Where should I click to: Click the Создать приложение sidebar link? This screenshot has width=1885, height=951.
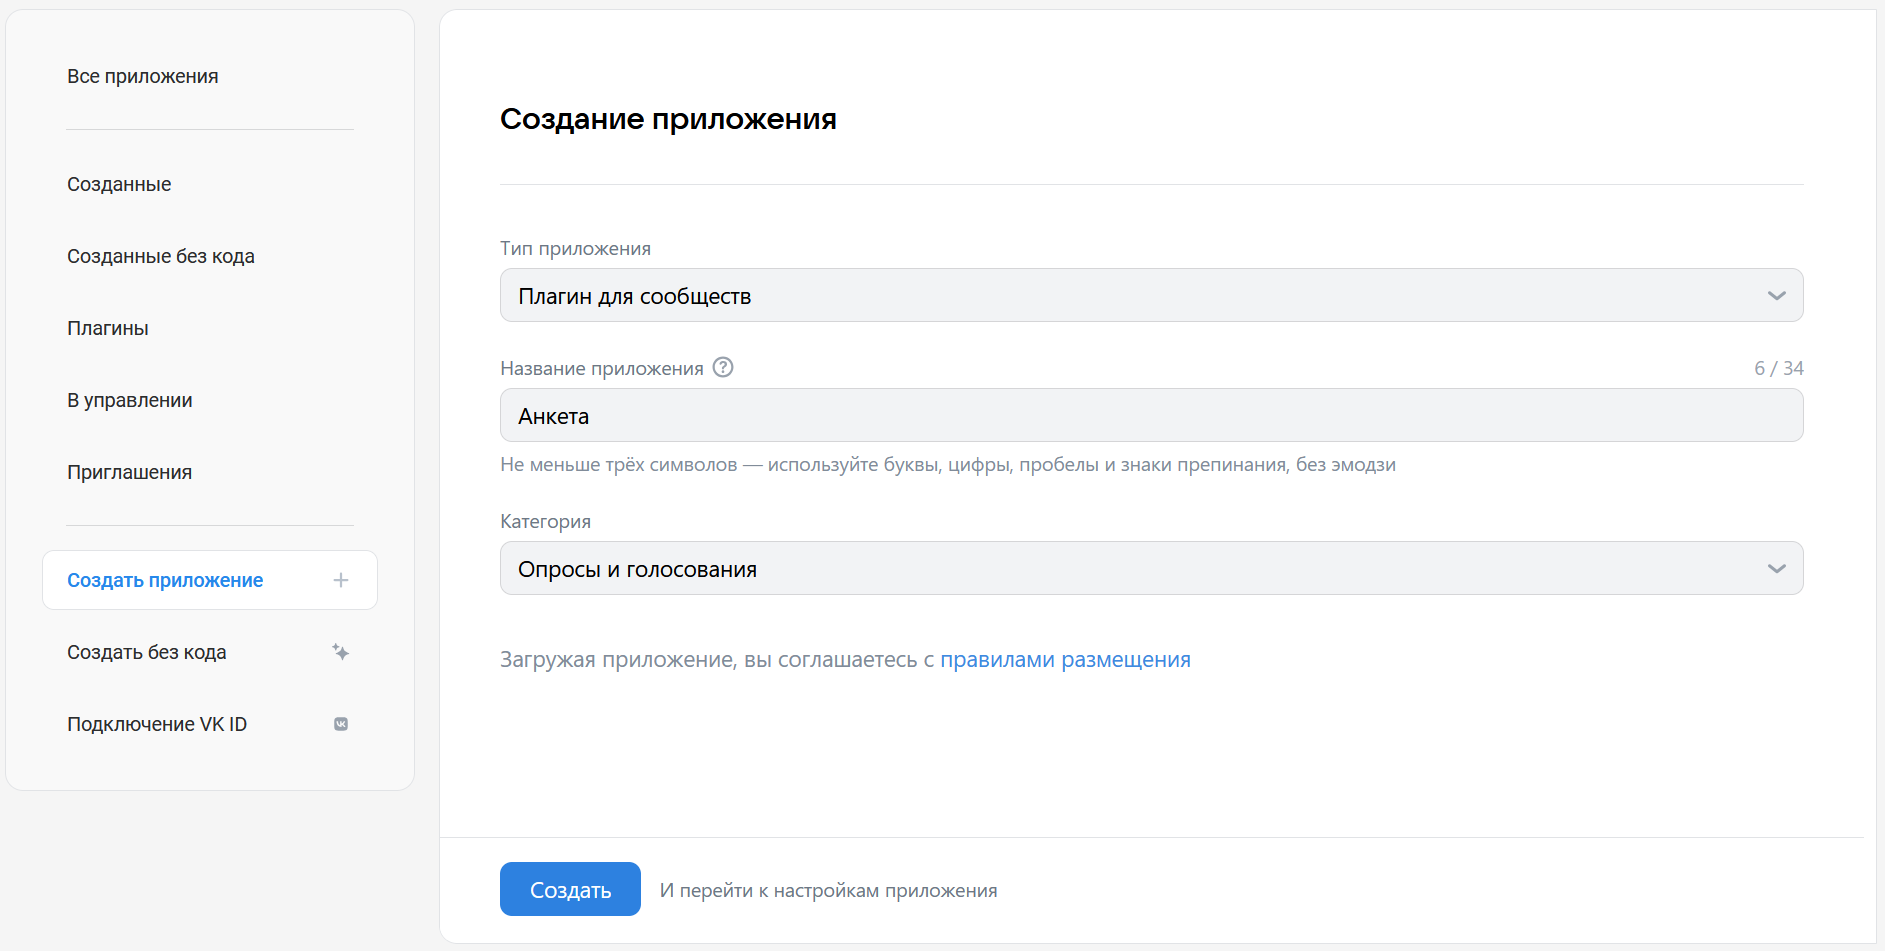(165, 580)
